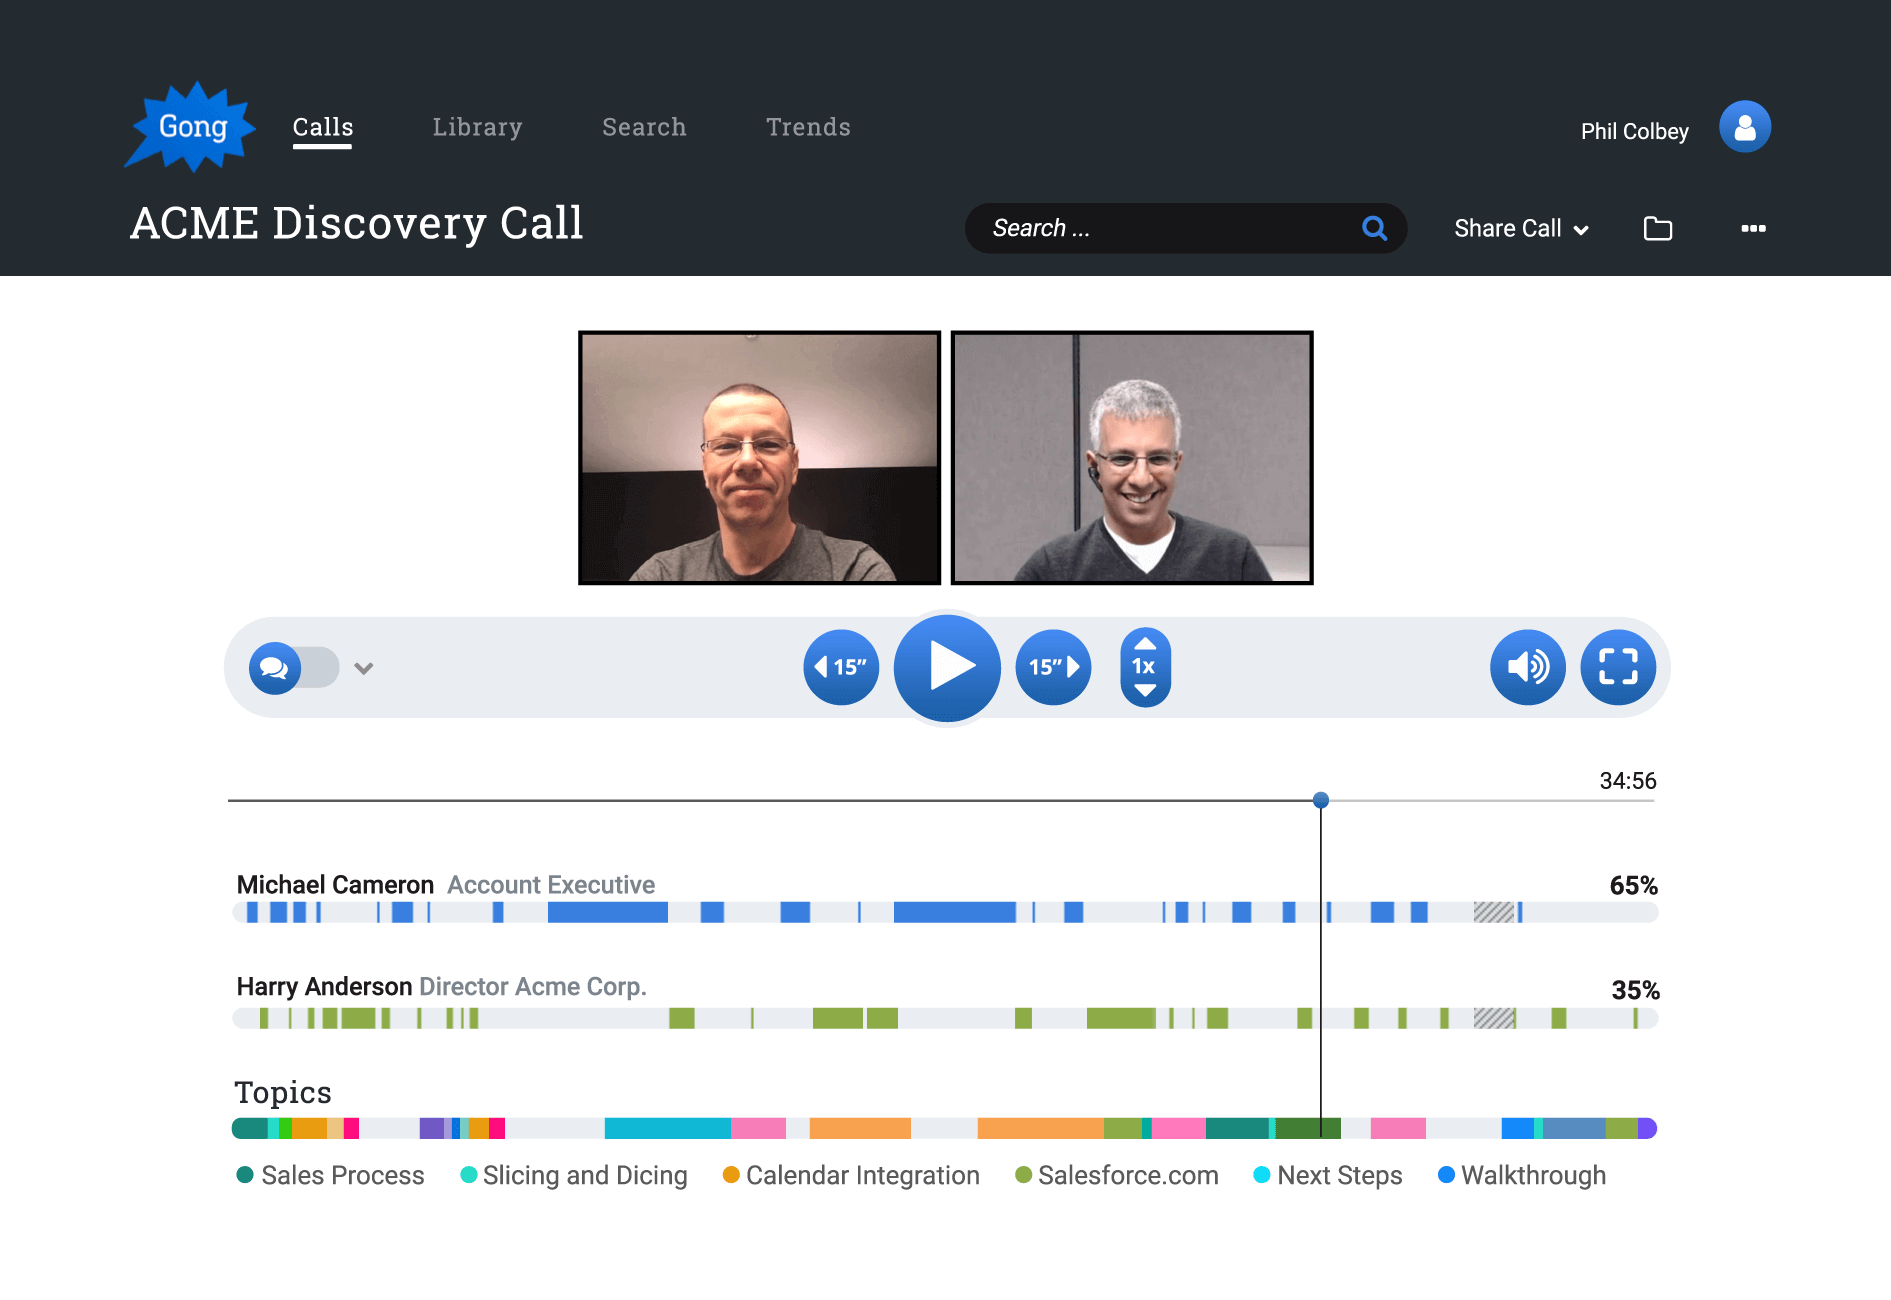Image resolution: width=1891 pixels, height=1300 pixels.
Task: Rewind 15 seconds
Action: click(841, 667)
